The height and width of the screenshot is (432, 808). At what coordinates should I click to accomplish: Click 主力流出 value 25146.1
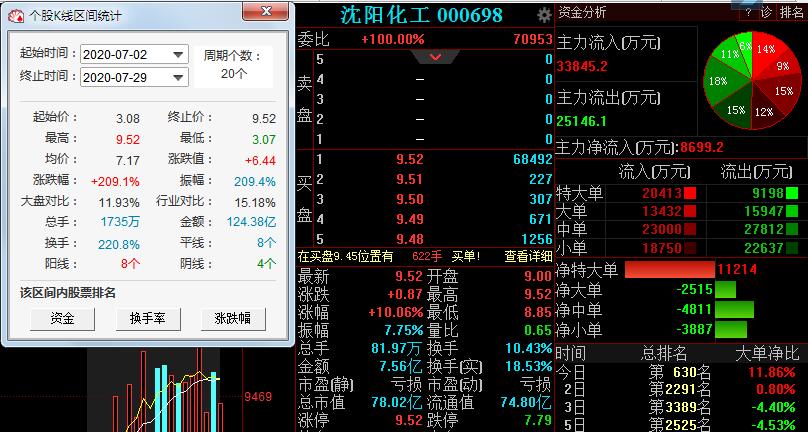582,122
